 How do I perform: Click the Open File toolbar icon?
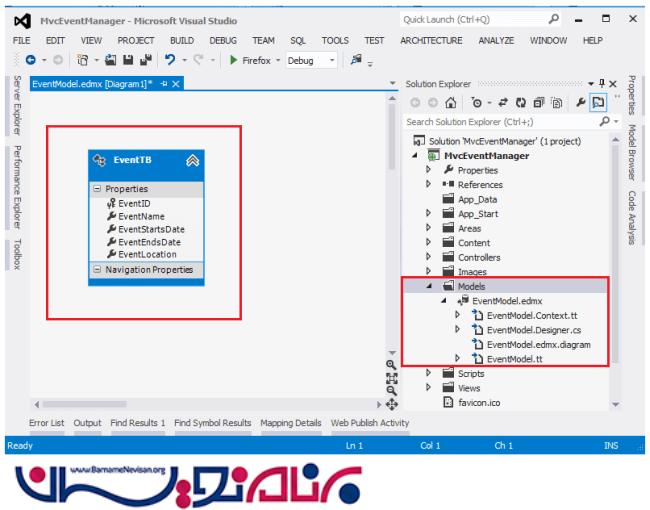(x=110, y=60)
